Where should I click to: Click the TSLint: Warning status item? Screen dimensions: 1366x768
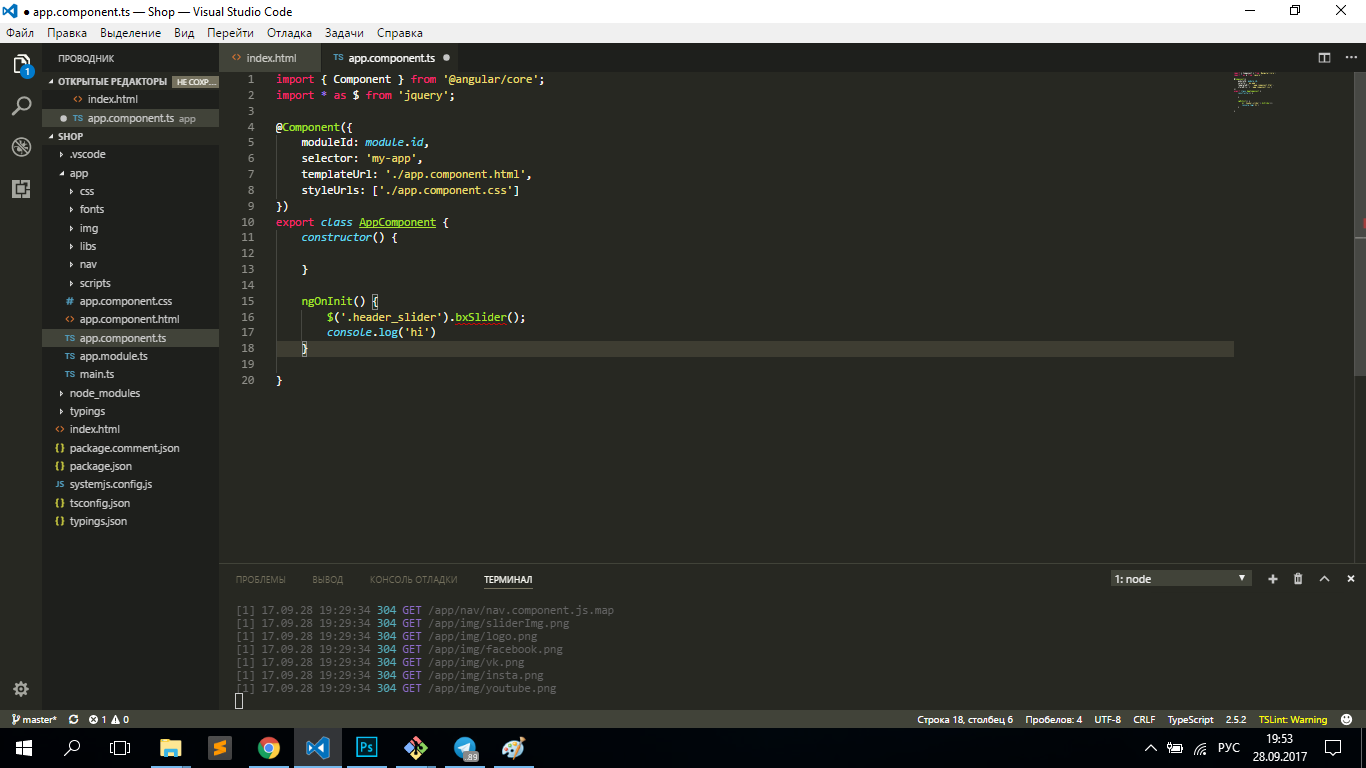tap(1293, 719)
